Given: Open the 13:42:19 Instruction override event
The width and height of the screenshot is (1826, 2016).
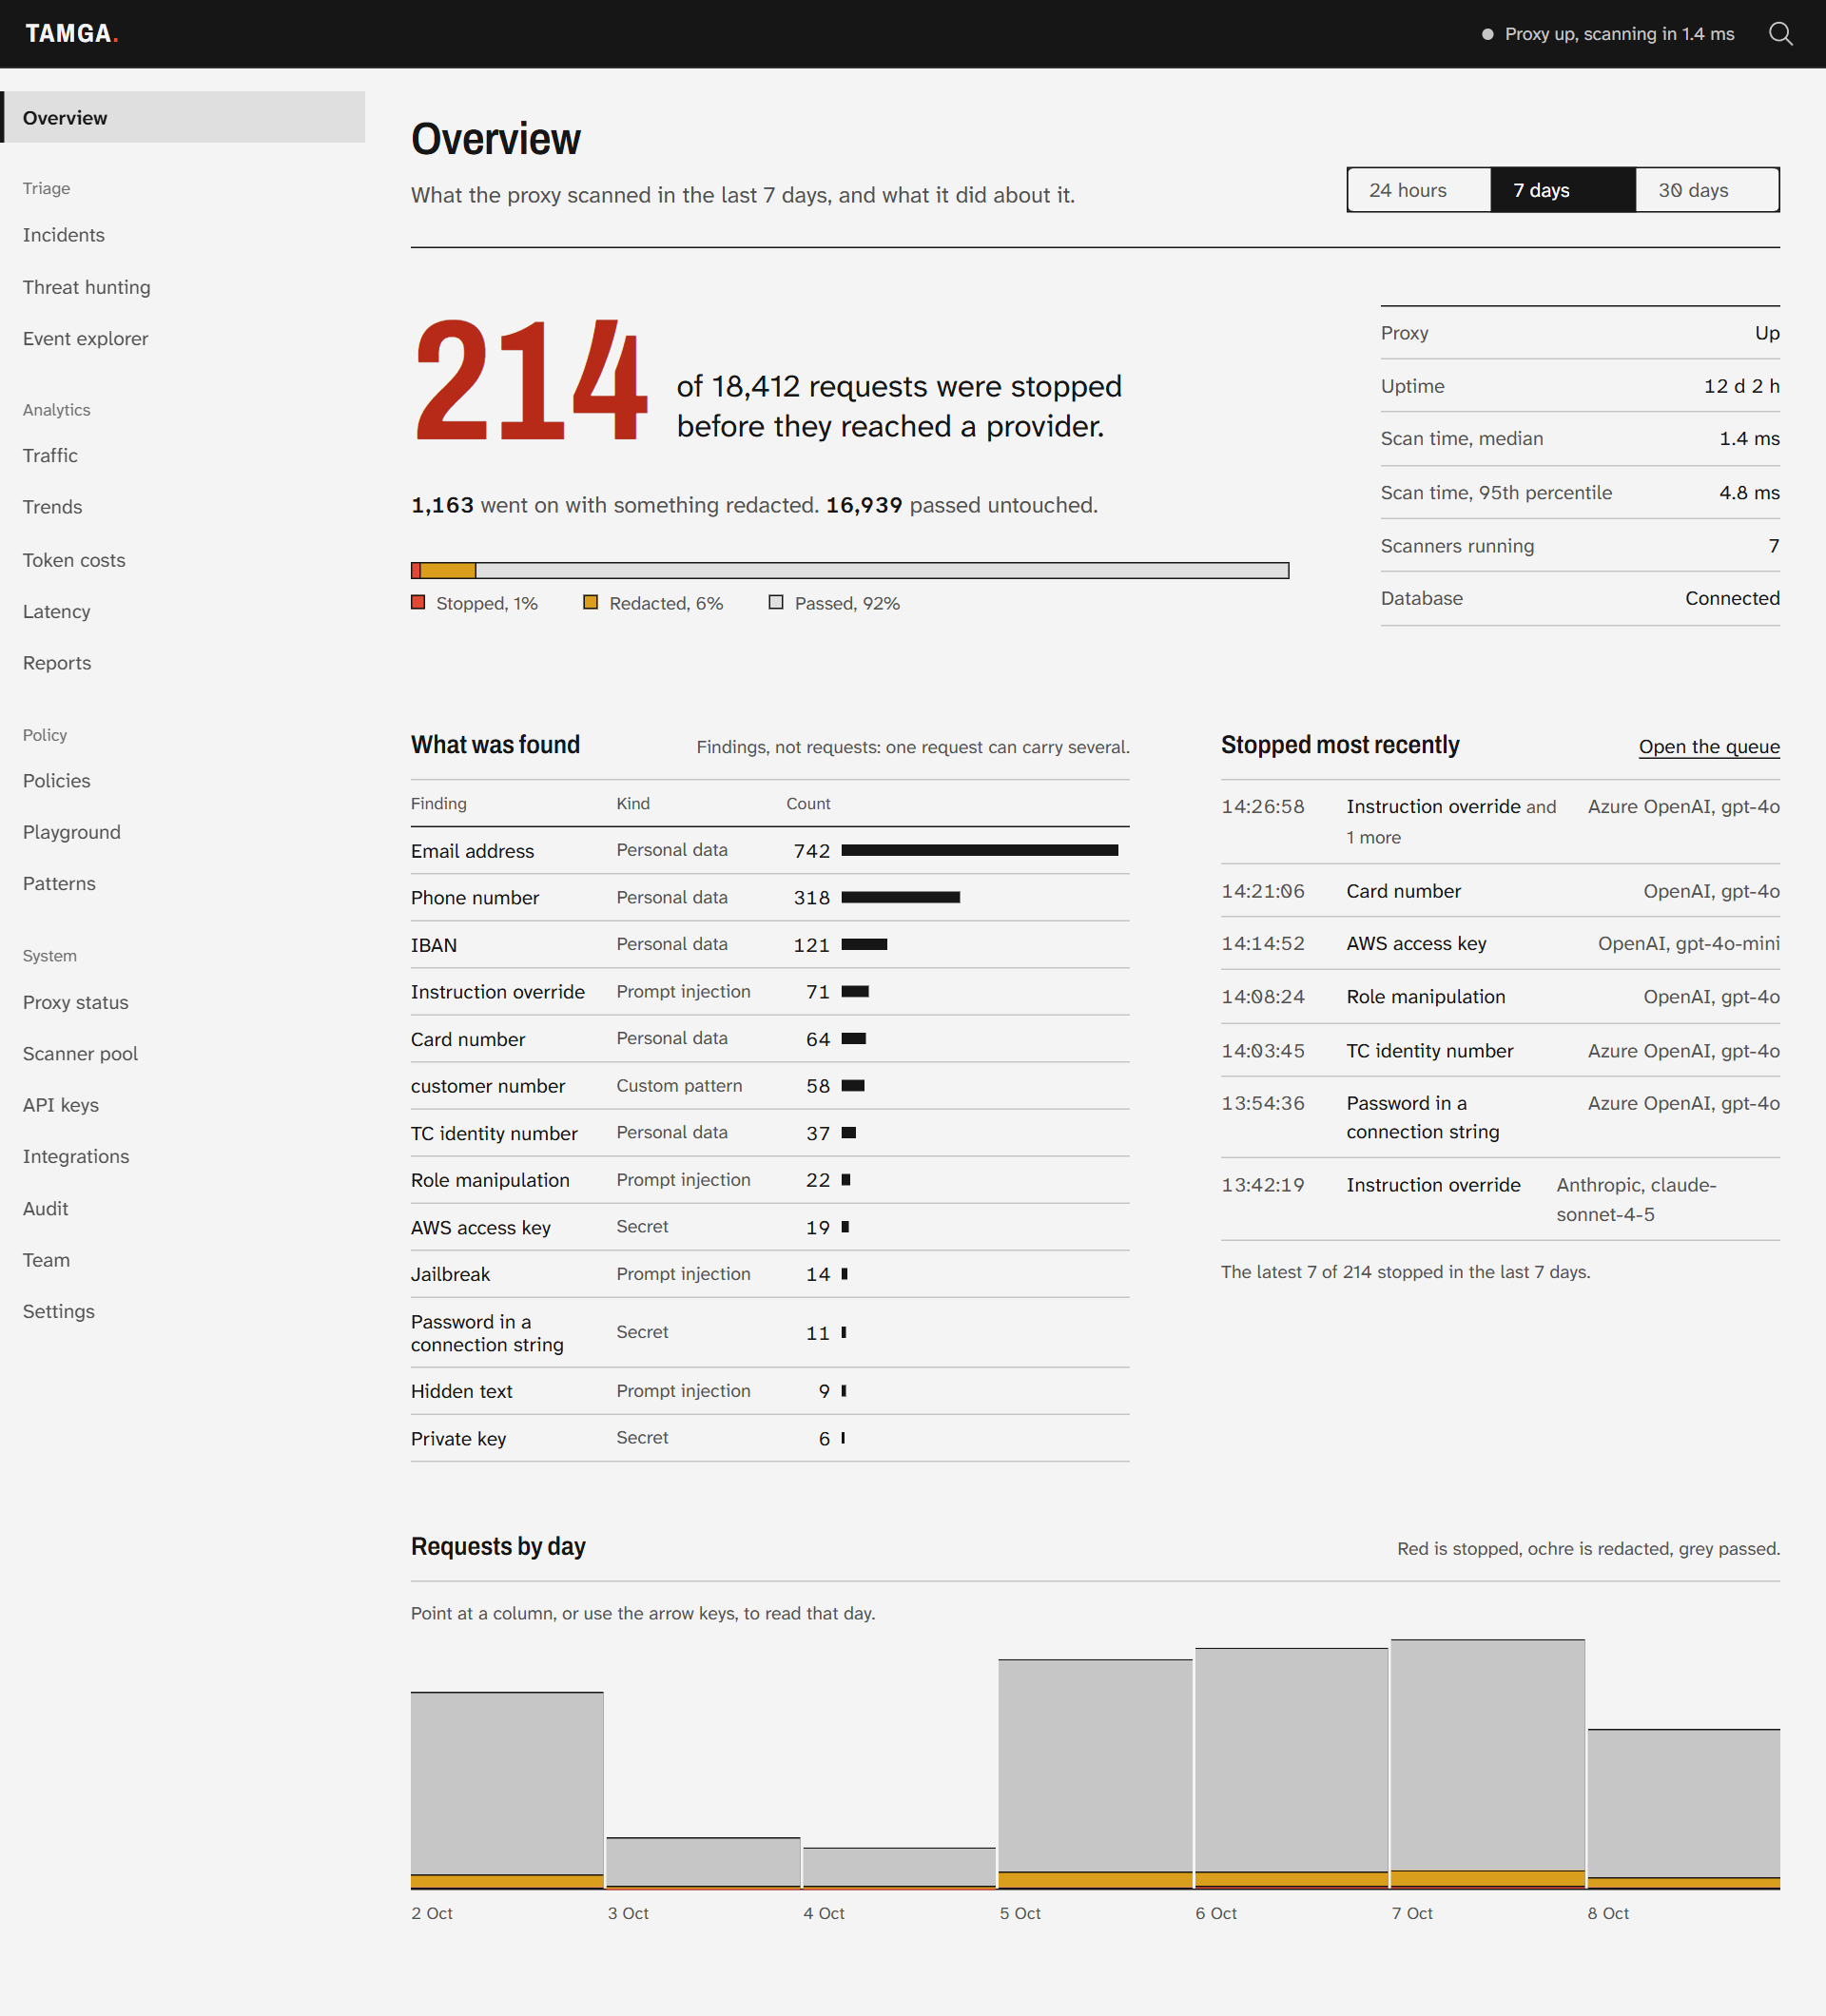Looking at the screenshot, I should 1500,1200.
